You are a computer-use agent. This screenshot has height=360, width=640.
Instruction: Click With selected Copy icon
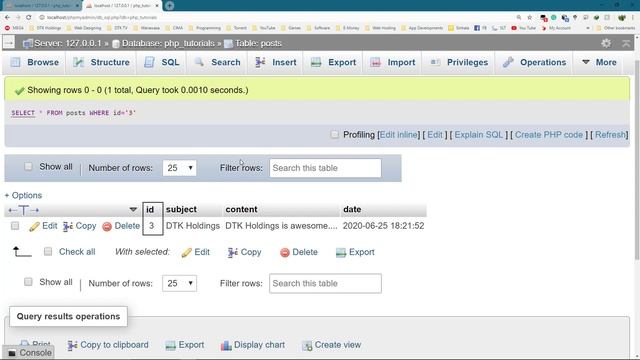(233, 253)
